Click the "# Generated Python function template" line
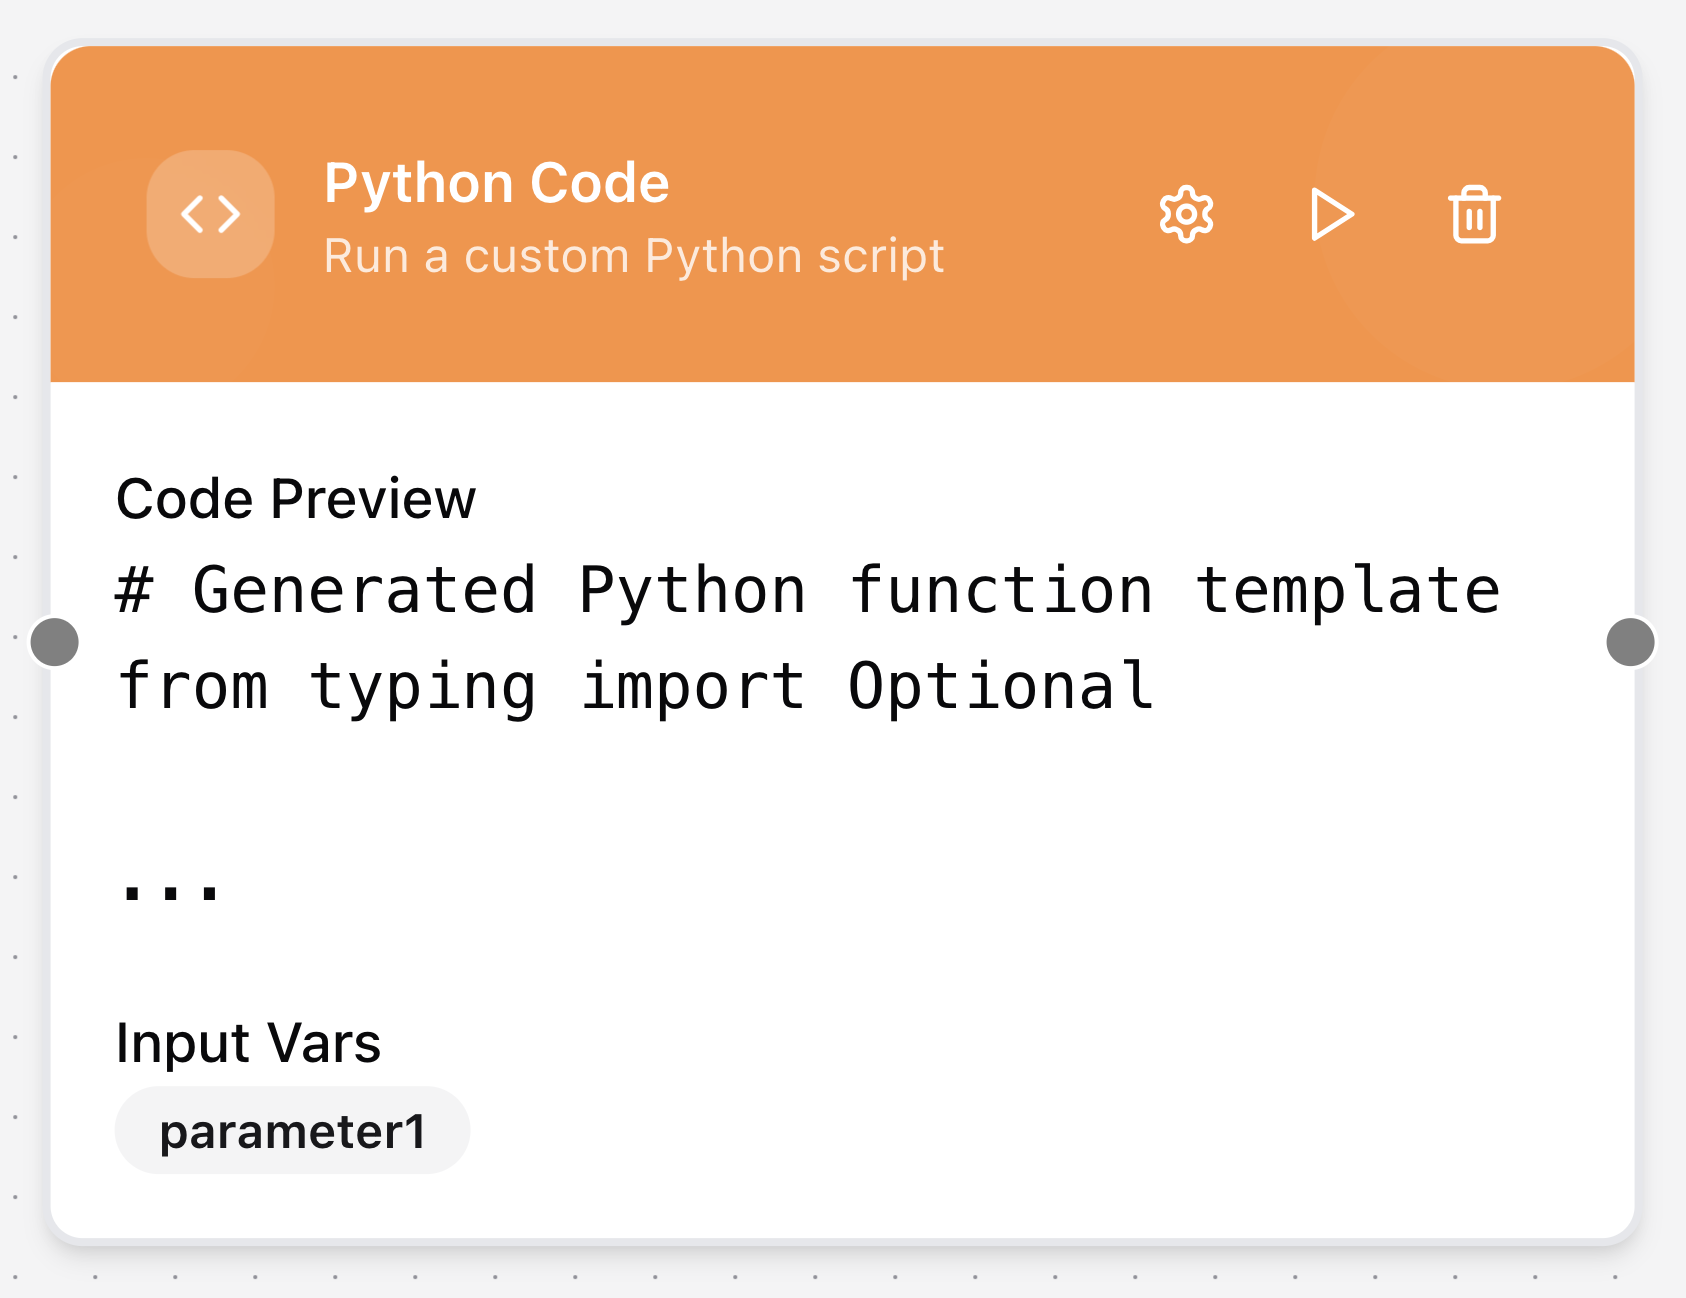 808,590
